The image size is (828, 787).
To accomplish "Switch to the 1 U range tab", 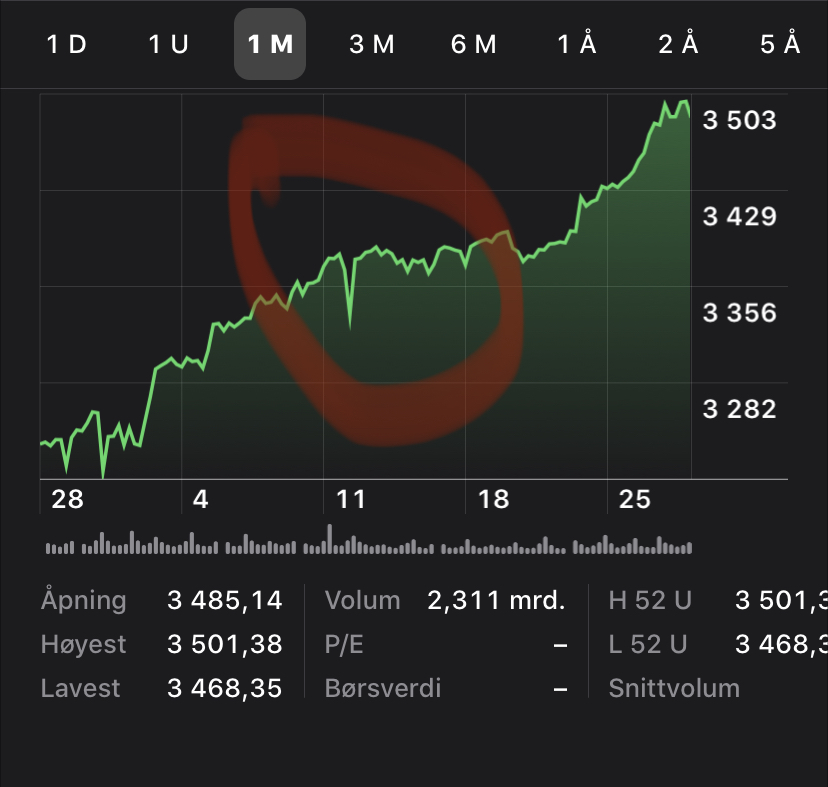I will 168,45.
